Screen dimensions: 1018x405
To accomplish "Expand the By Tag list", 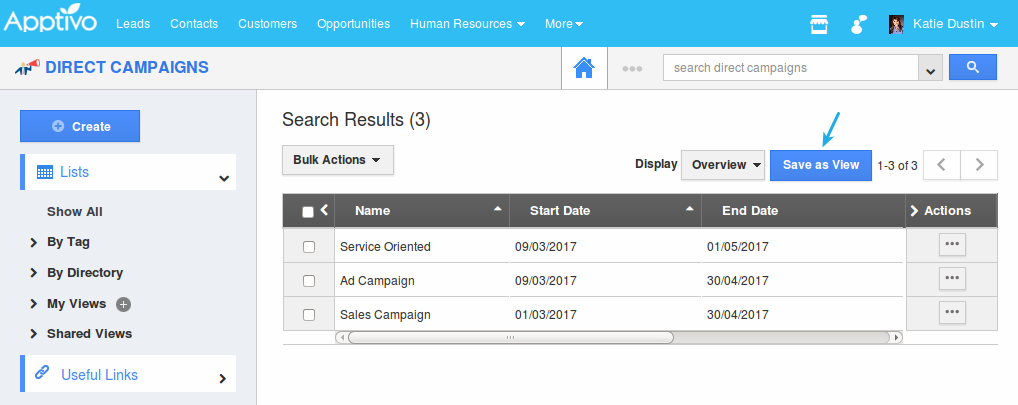I will point(68,242).
